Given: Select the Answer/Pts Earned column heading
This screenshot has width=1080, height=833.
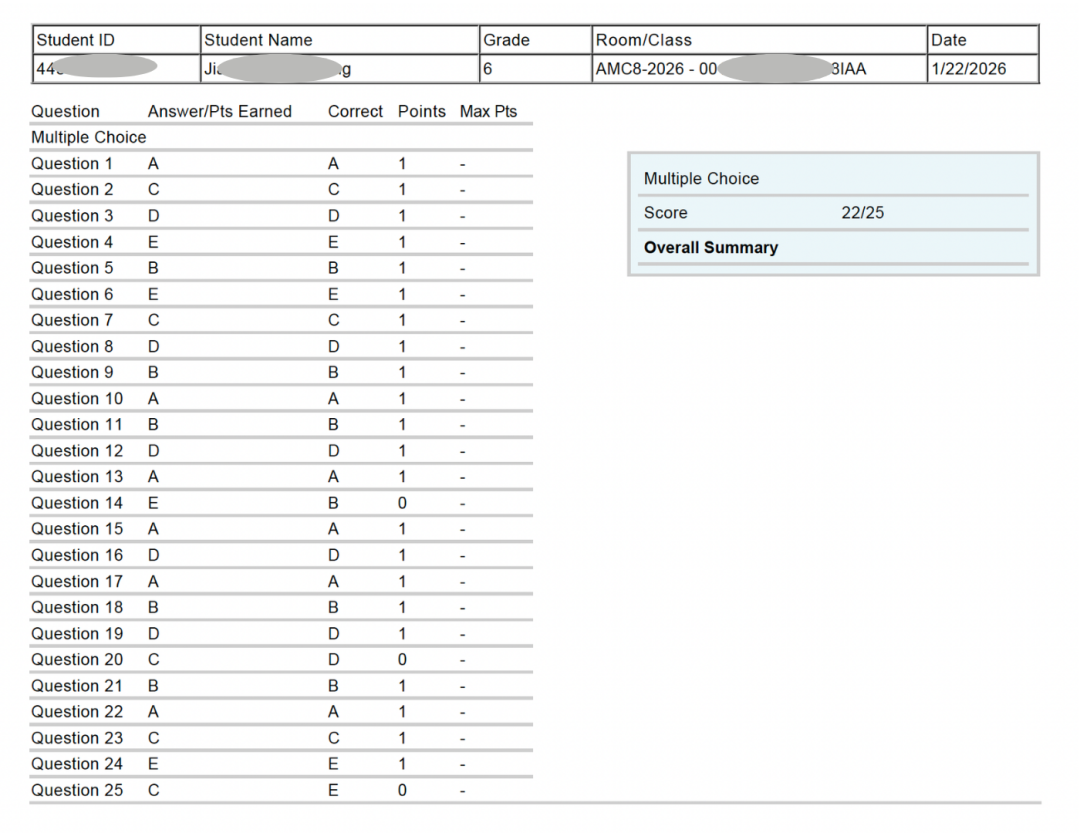Looking at the screenshot, I should [x=219, y=111].
